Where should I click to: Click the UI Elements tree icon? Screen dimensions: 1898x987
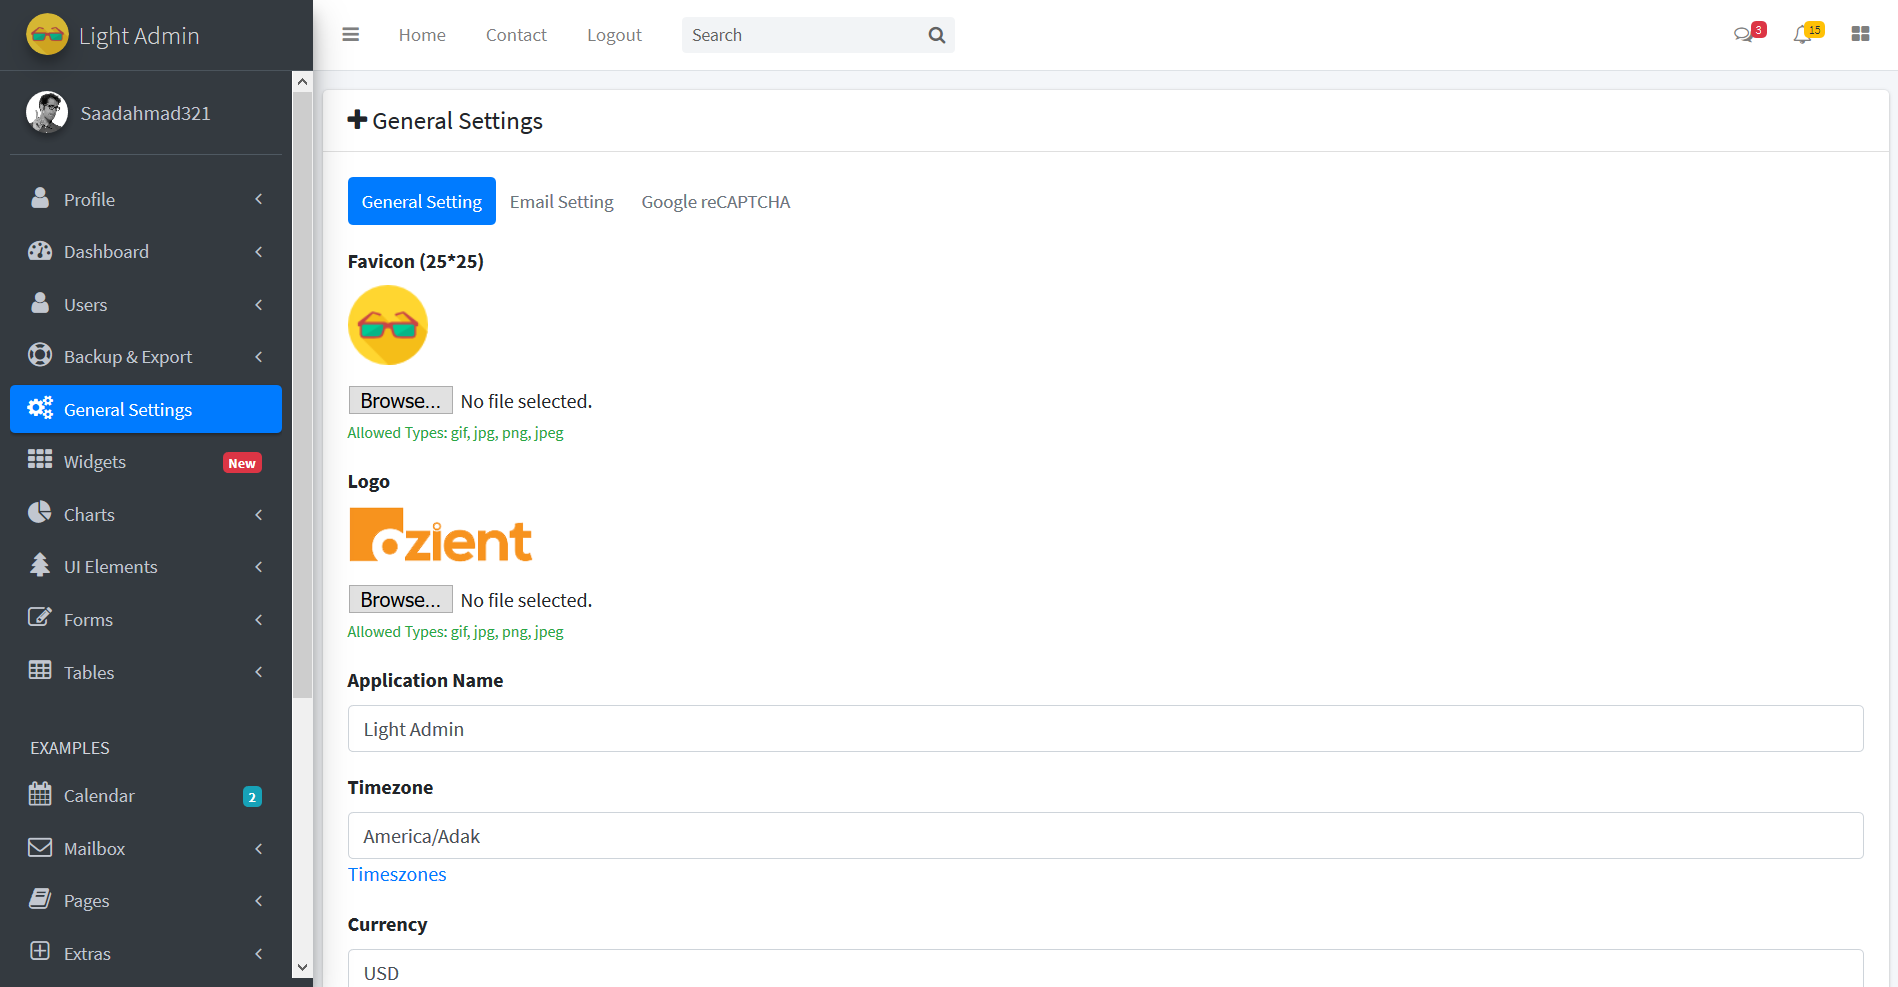click(x=40, y=565)
